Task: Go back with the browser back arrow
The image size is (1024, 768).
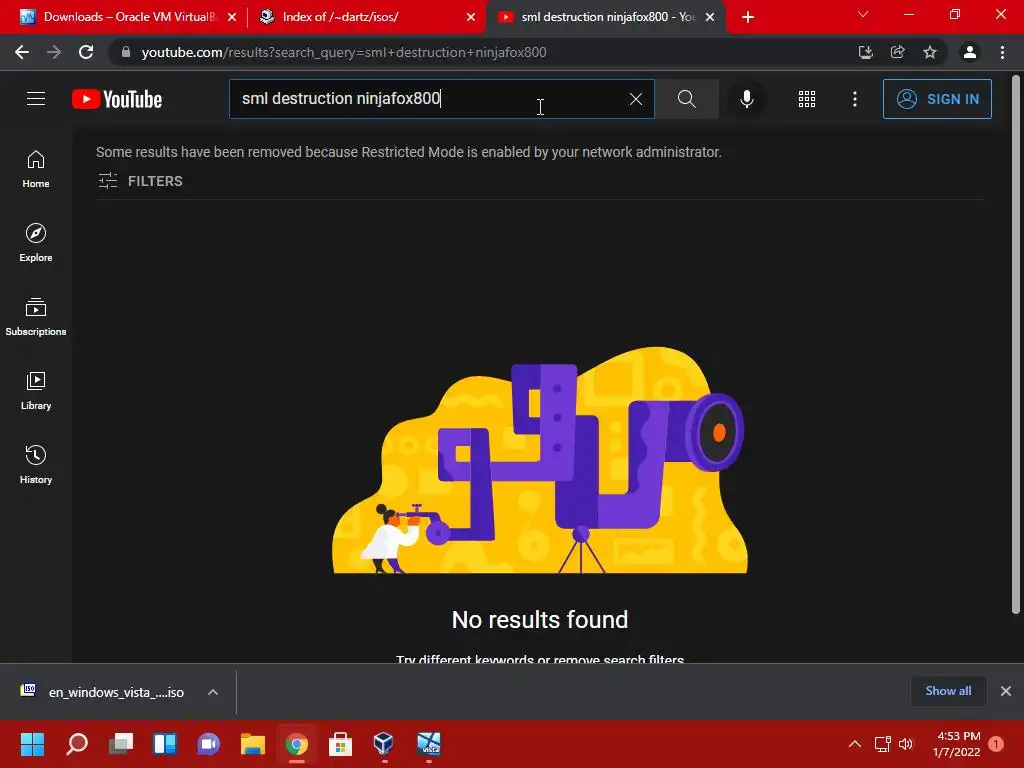Action: pyautogui.click(x=22, y=52)
